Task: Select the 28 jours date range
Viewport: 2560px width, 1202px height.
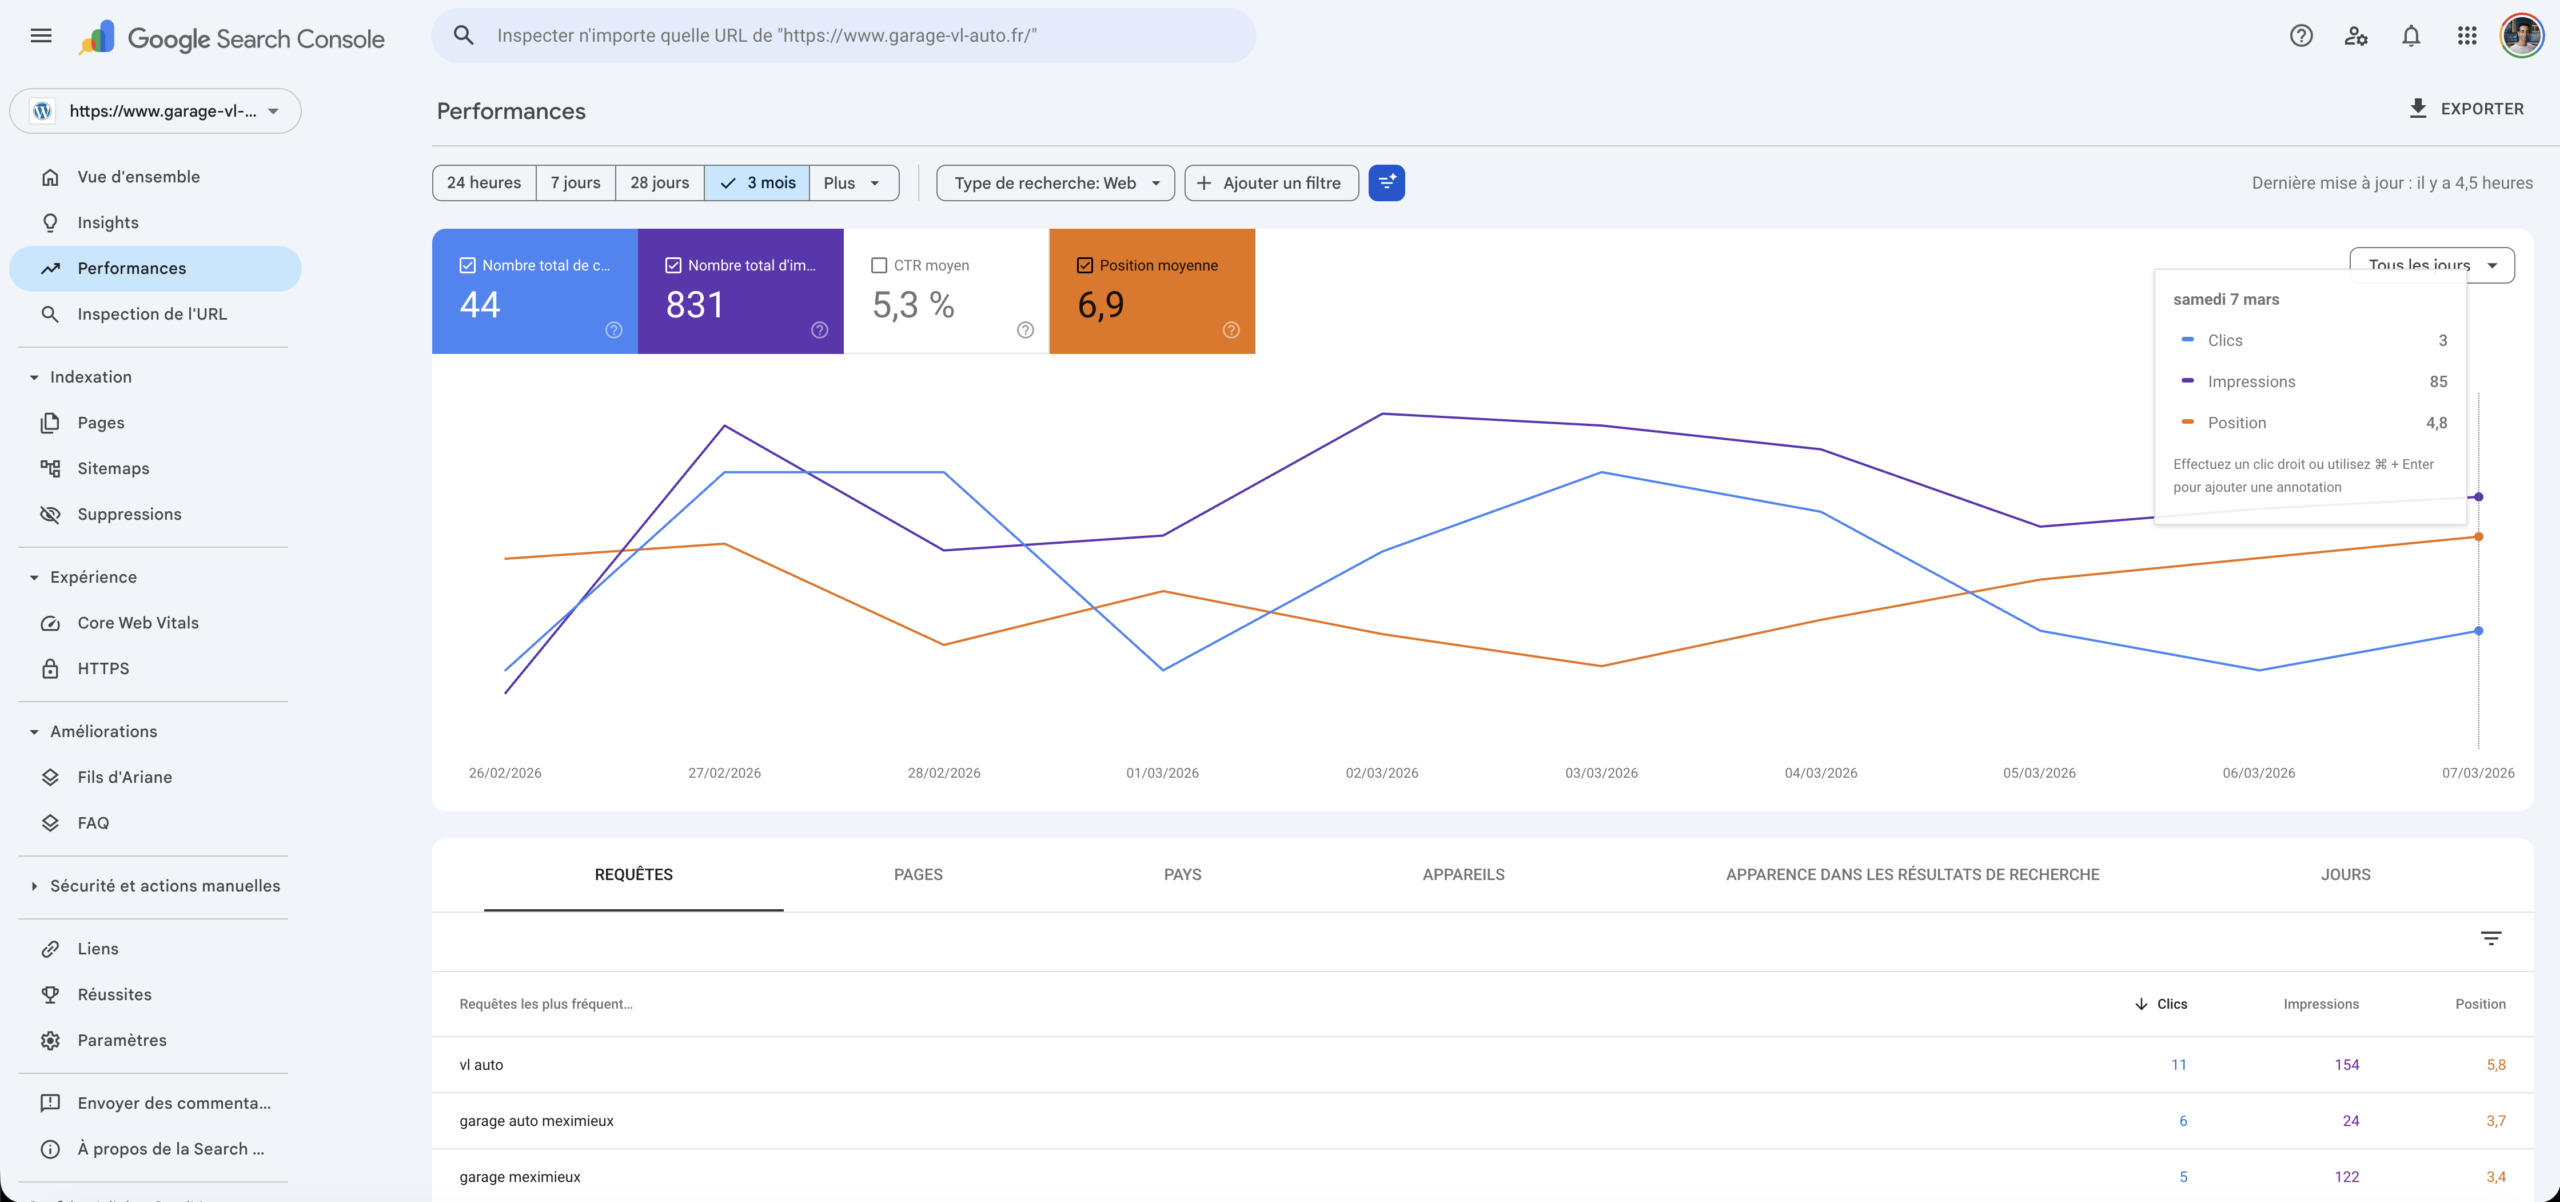Action: point(659,183)
